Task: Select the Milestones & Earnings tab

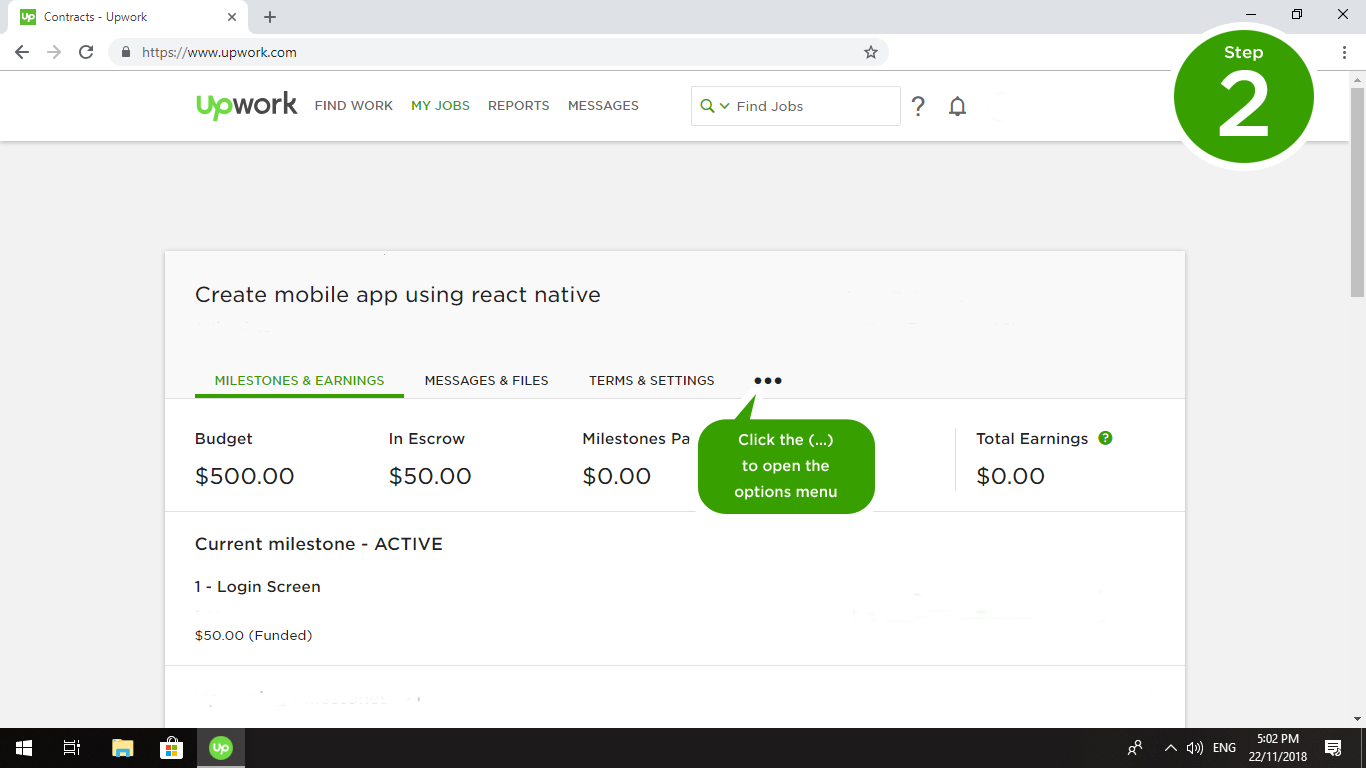Action: [299, 381]
